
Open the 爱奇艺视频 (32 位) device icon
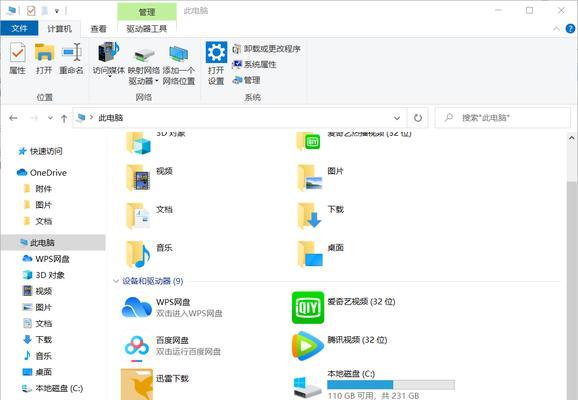click(308, 307)
